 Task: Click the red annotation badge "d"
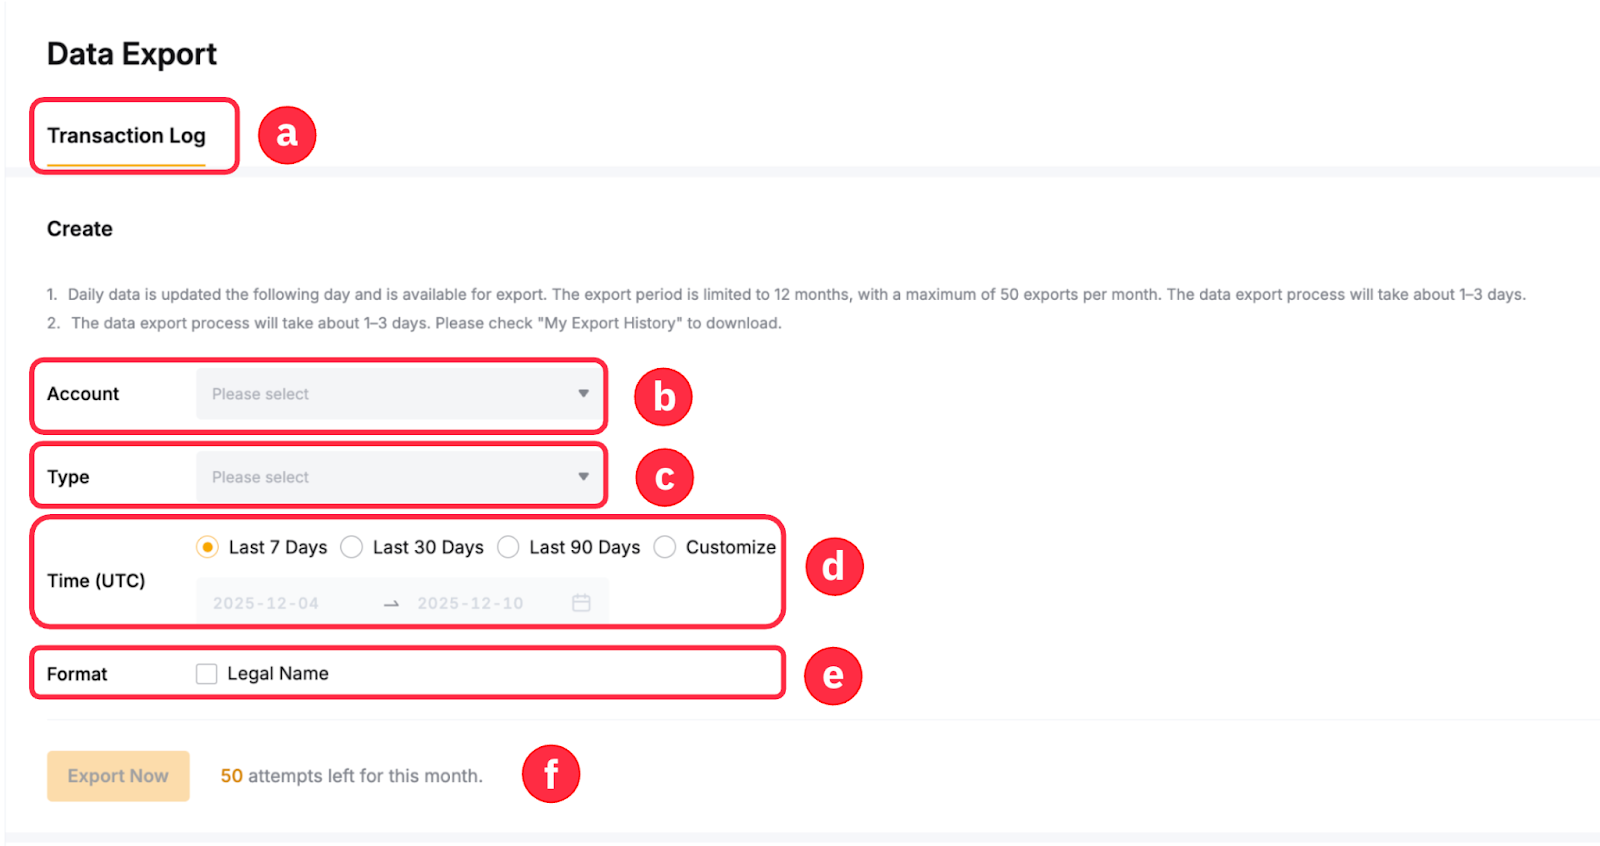834,567
